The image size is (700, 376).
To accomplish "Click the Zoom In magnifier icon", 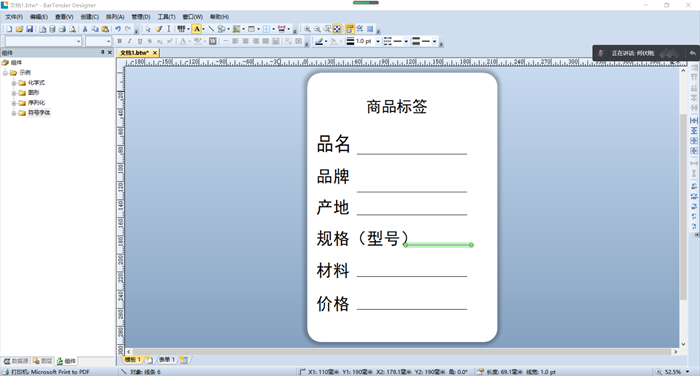I will [x=307, y=29].
